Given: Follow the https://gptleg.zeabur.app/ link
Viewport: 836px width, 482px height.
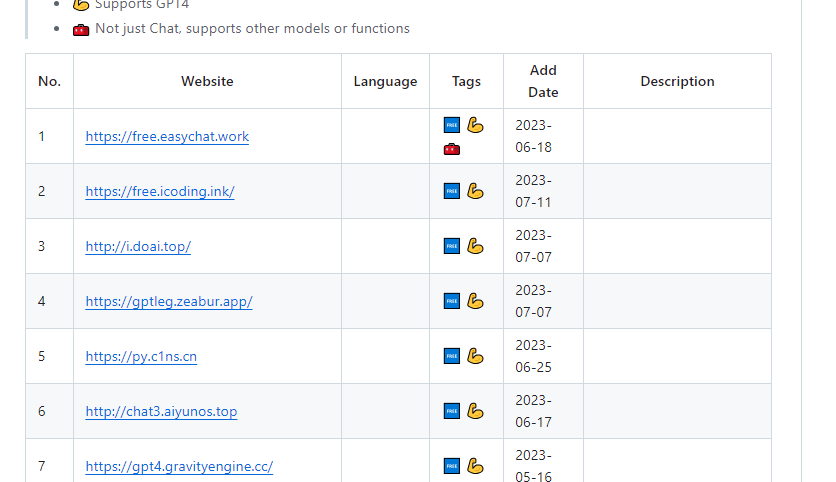Looking at the screenshot, I should click(169, 302).
